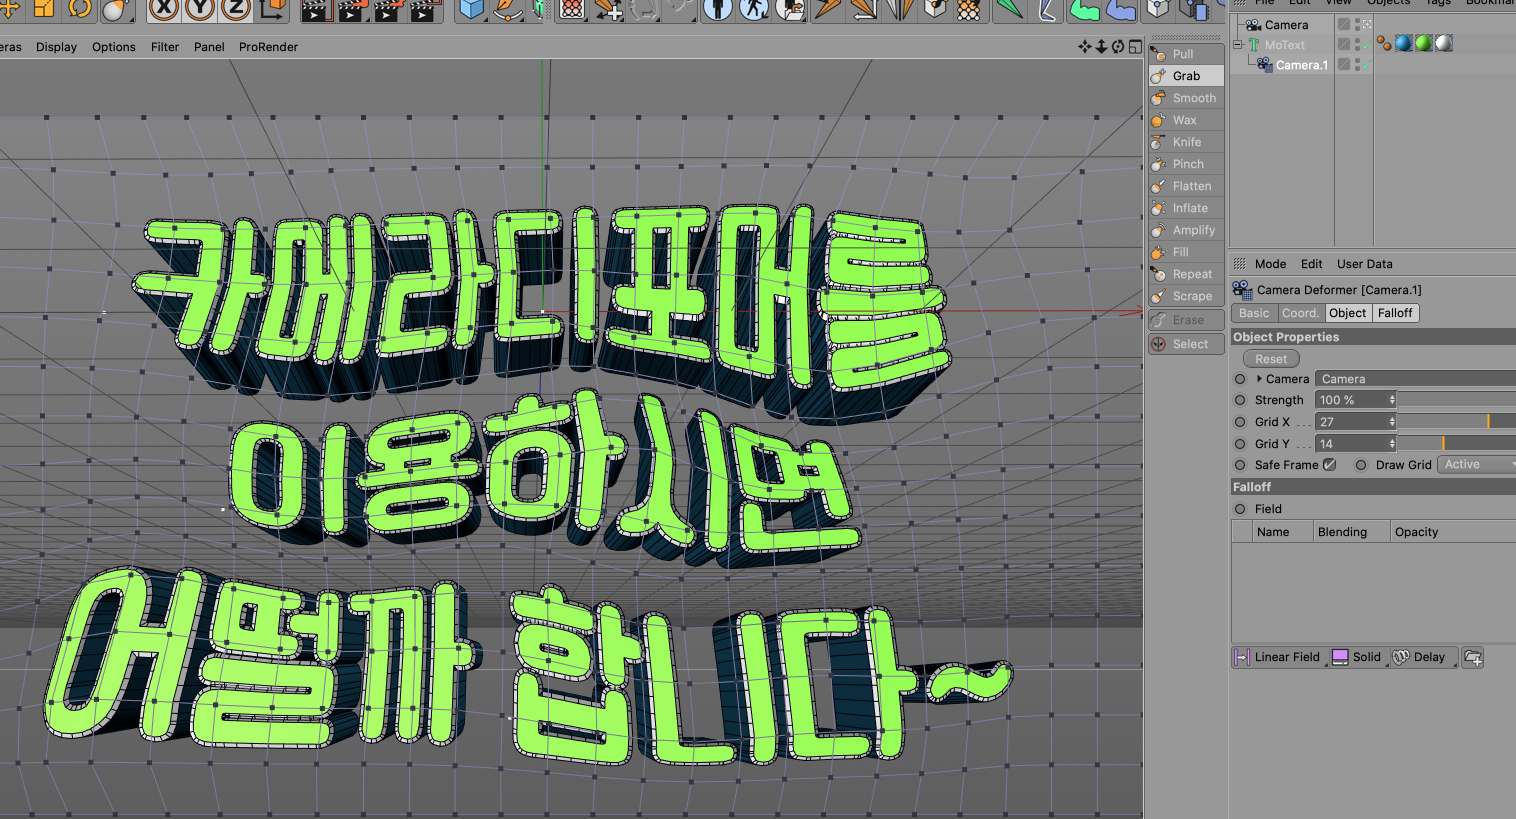Open the spline Pen tool icon
This screenshot has height=819, width=1516.
pos(507,9)
